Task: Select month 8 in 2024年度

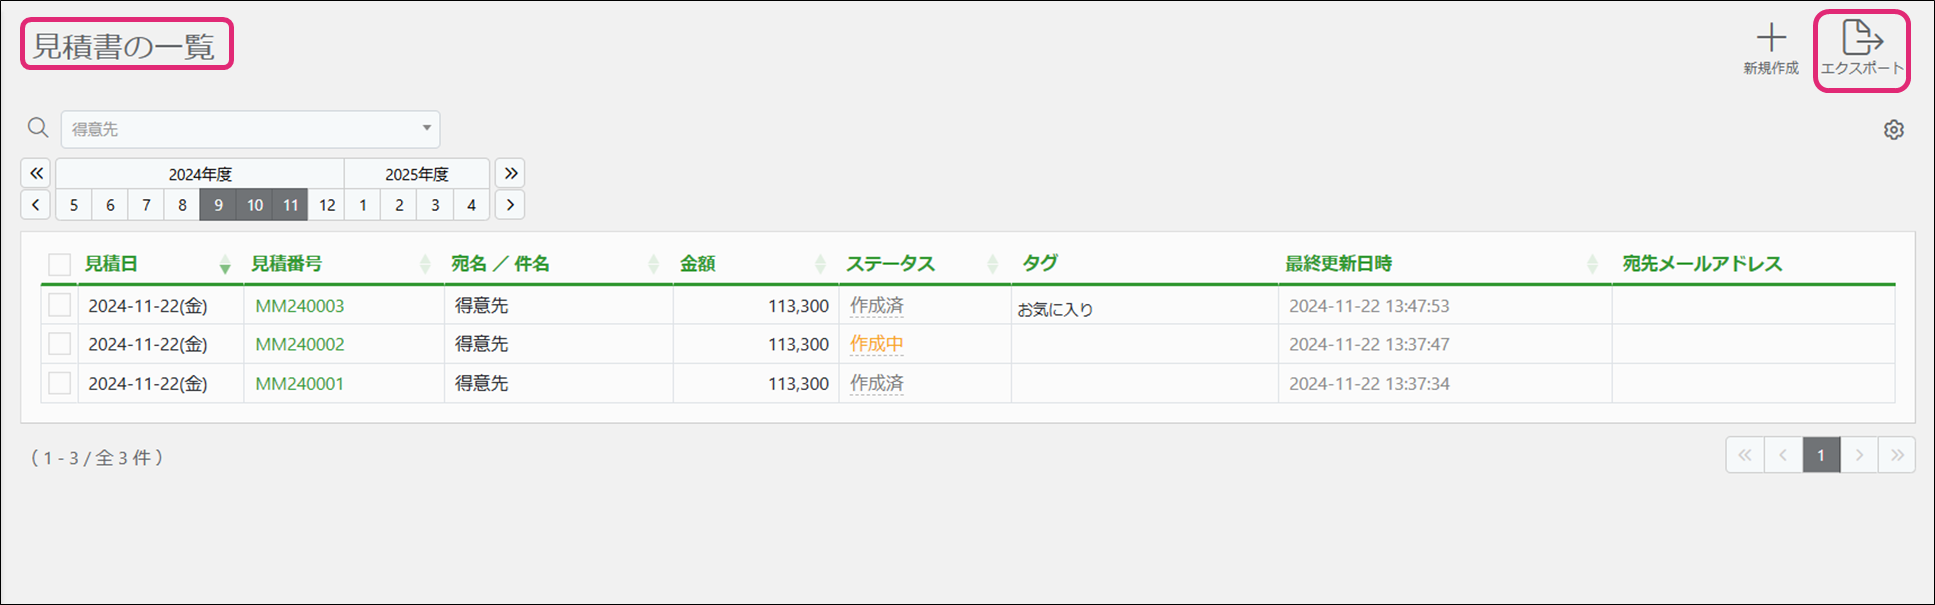Action: pos(182,205)
